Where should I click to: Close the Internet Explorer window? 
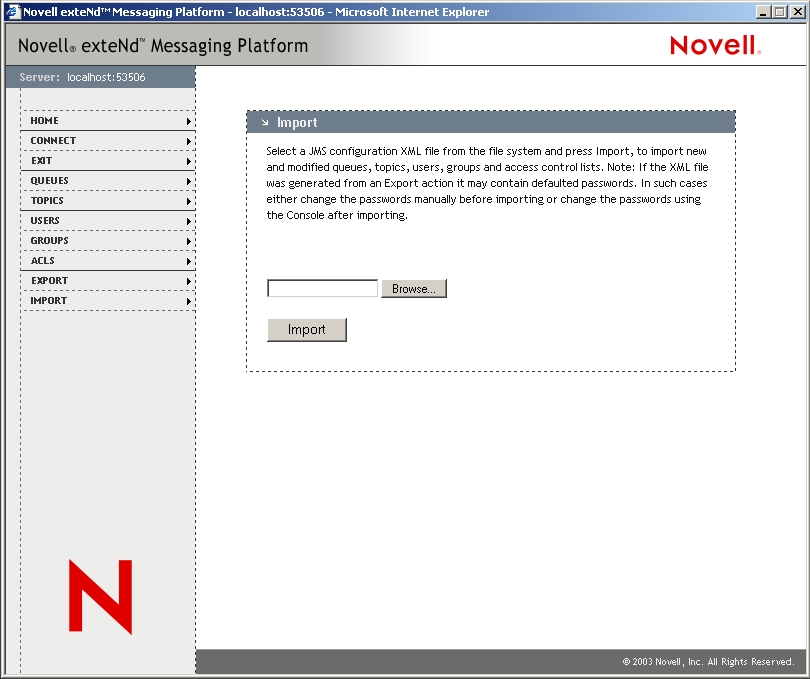coord(798,11)
